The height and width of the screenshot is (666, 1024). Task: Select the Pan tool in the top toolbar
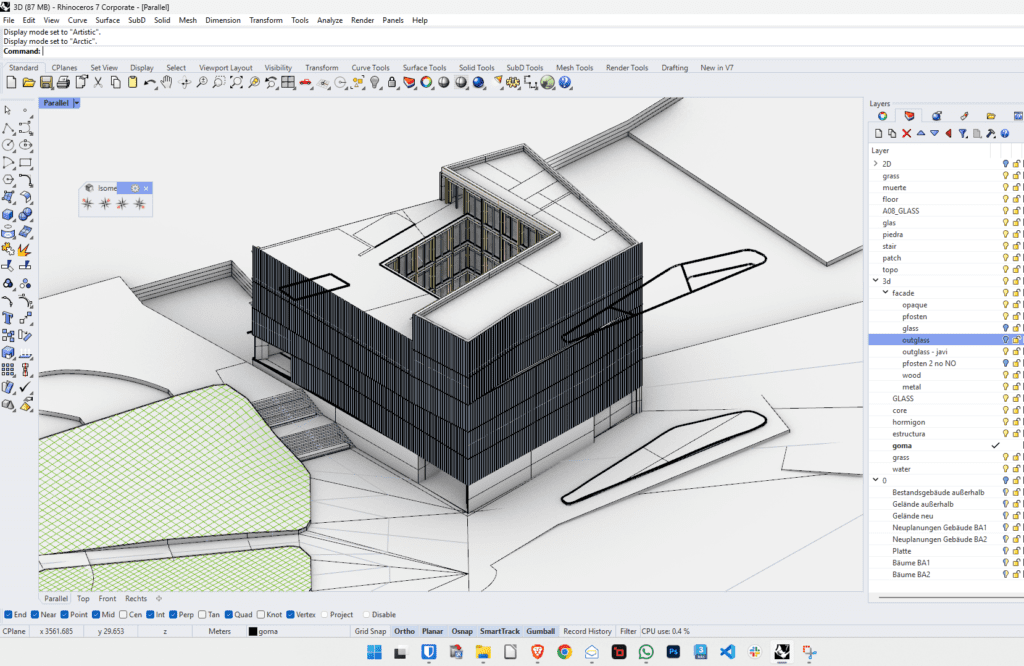[167, 84]
